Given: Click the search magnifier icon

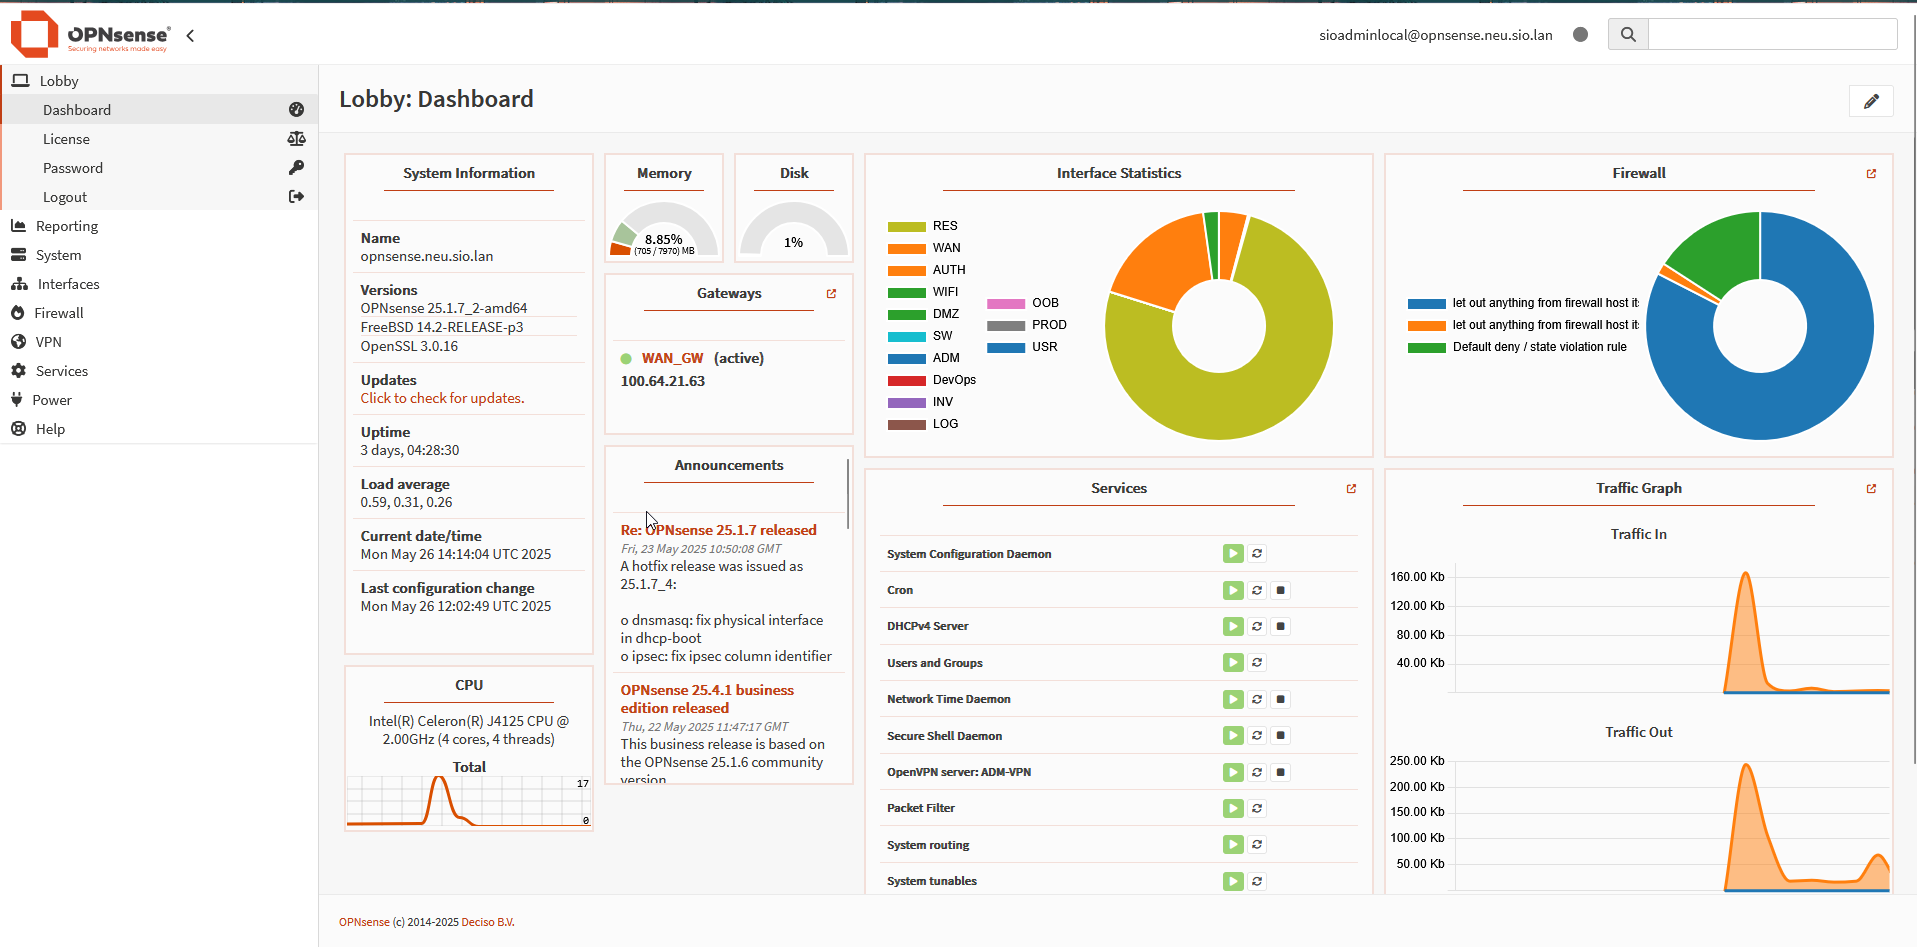Looking at the screenshot, I should pos(1628,35).
